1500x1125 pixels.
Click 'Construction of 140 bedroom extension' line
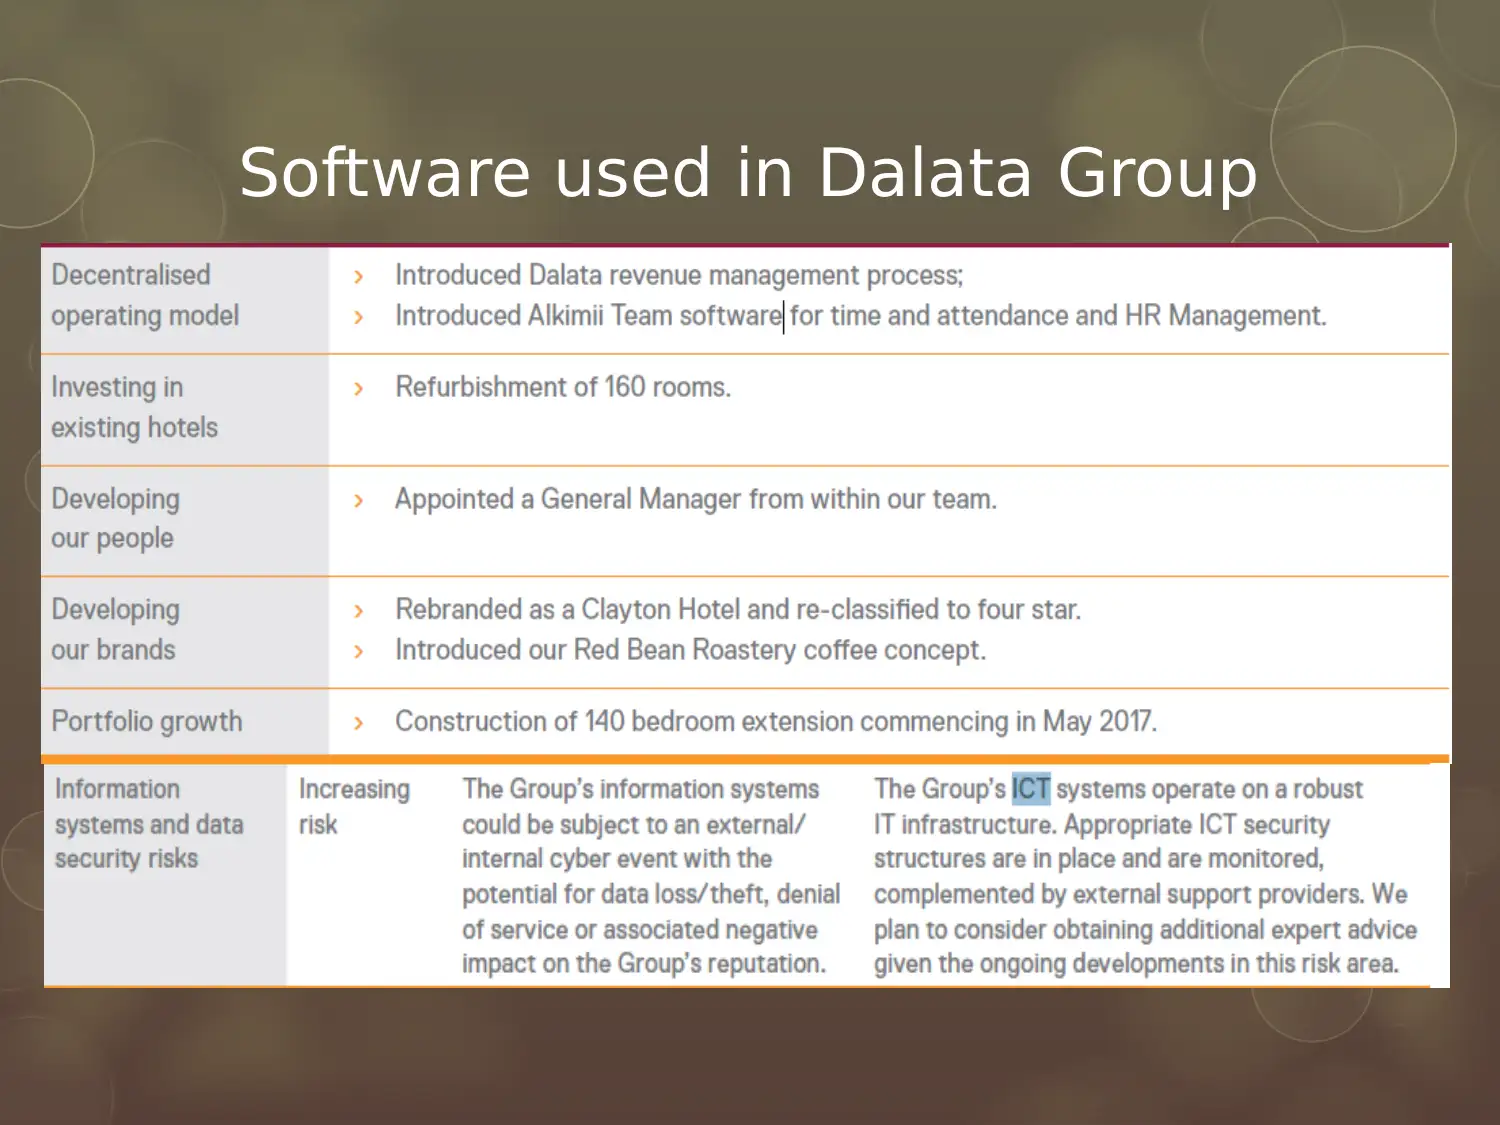776,721
